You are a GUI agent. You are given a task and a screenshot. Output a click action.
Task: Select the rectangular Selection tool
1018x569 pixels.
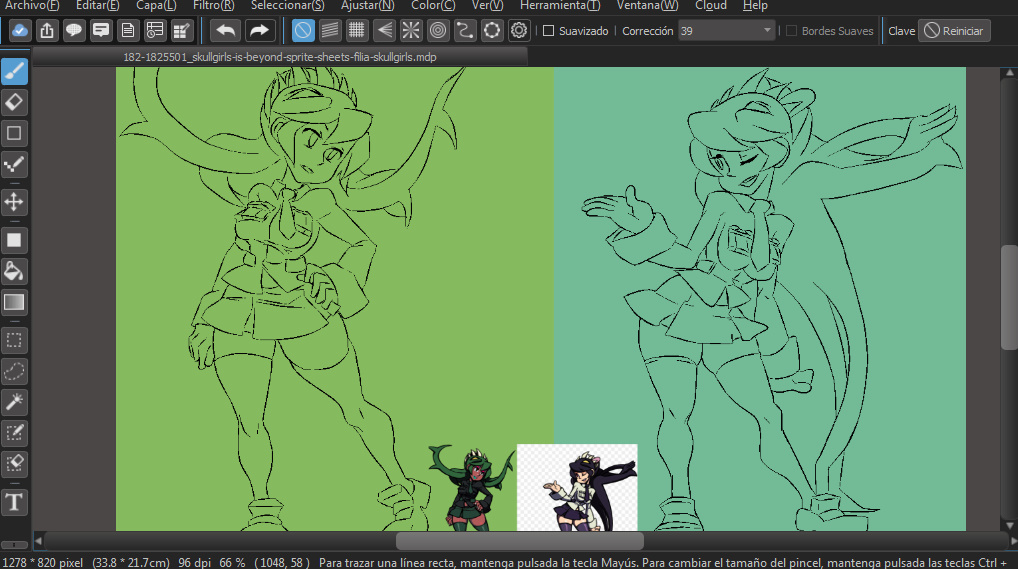click(14, 340)
